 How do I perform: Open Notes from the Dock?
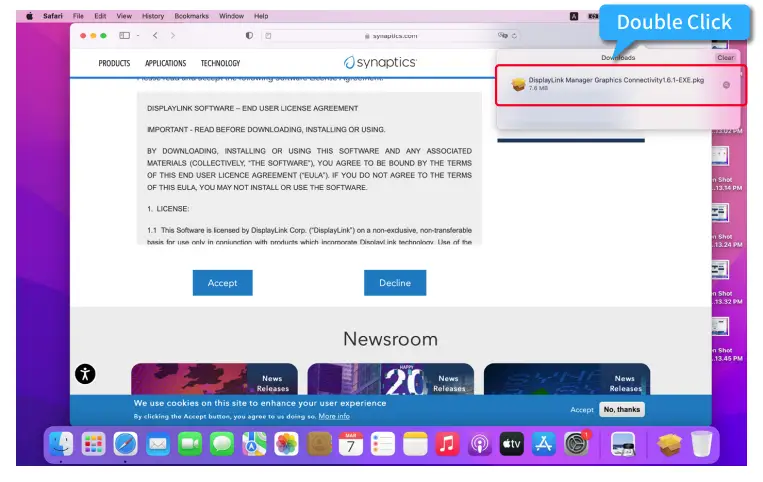coord(415,444)
